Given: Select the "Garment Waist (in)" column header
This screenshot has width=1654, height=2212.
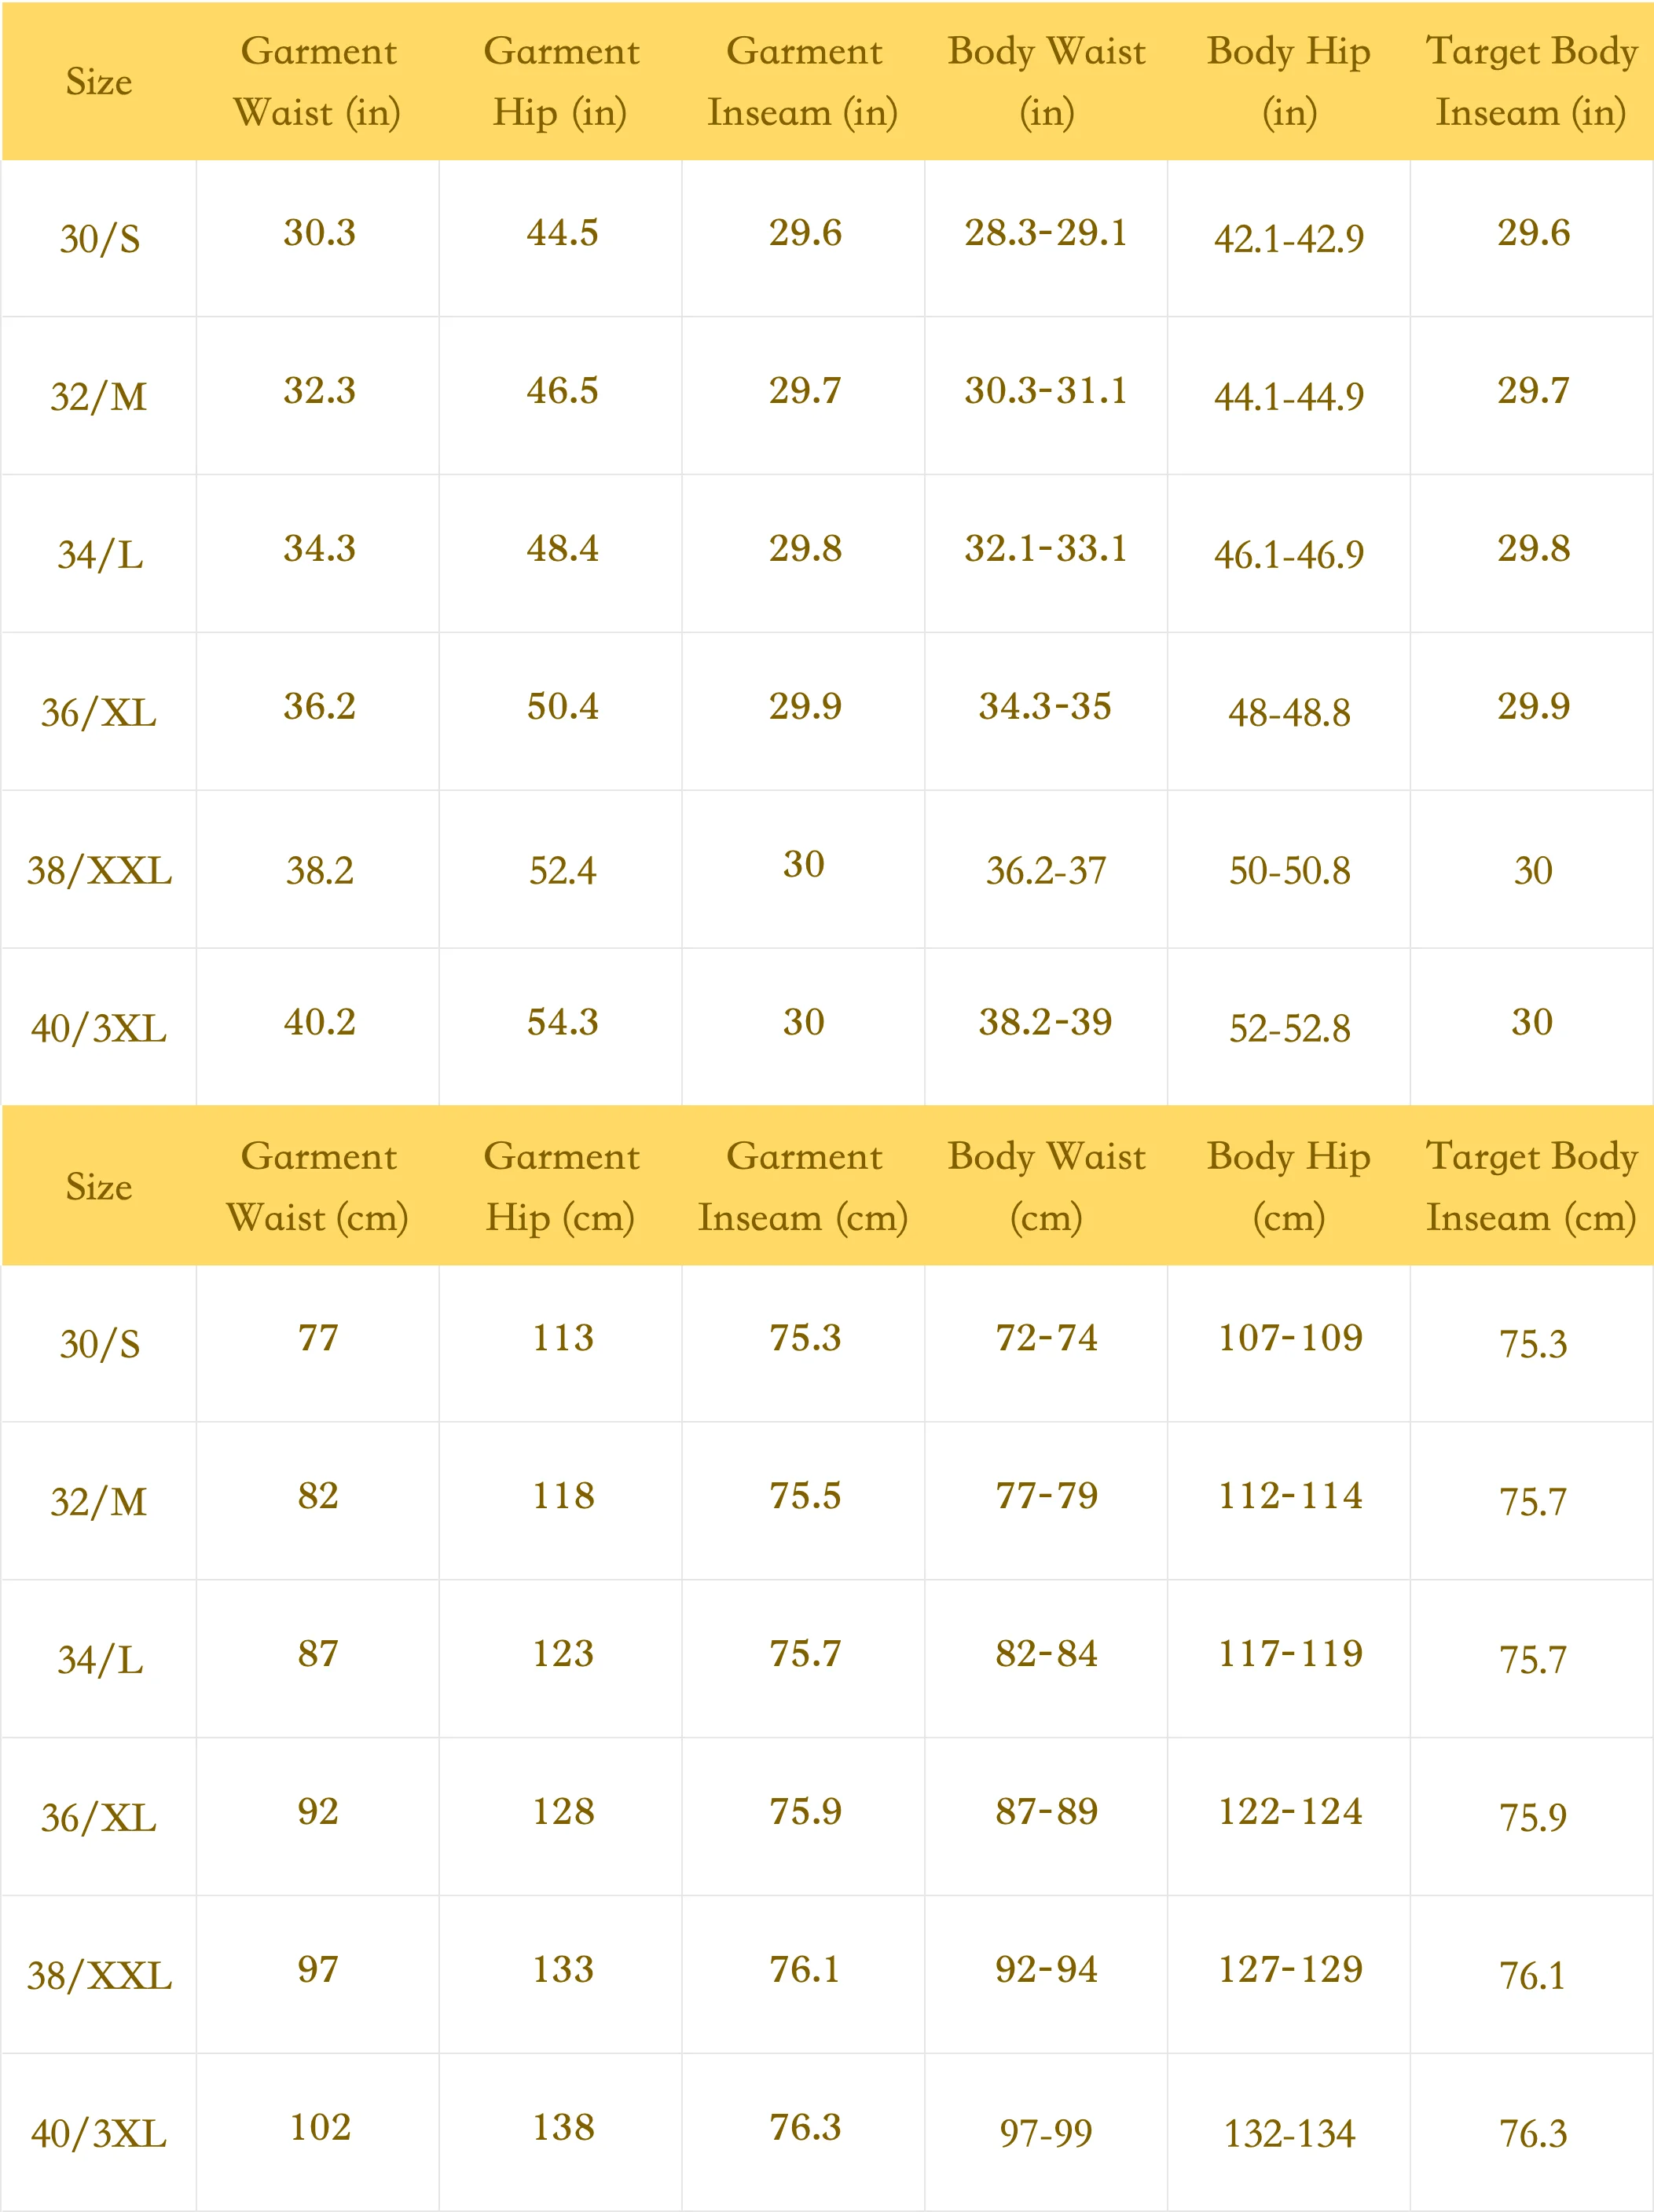Looking at the screenshot, I should 318,82.
